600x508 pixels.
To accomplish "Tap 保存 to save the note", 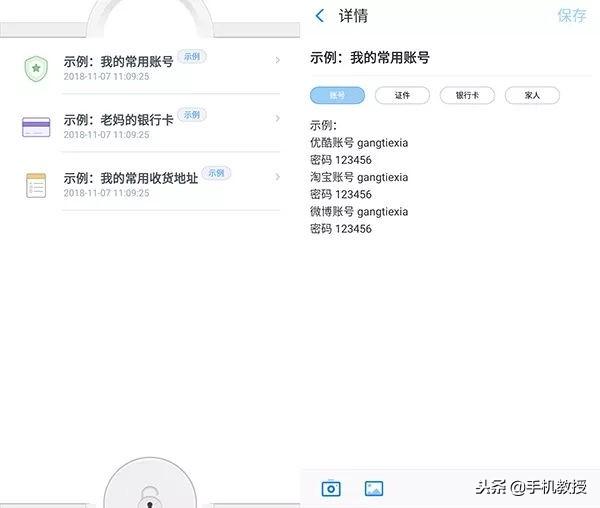I will click(x=571, y=16).
